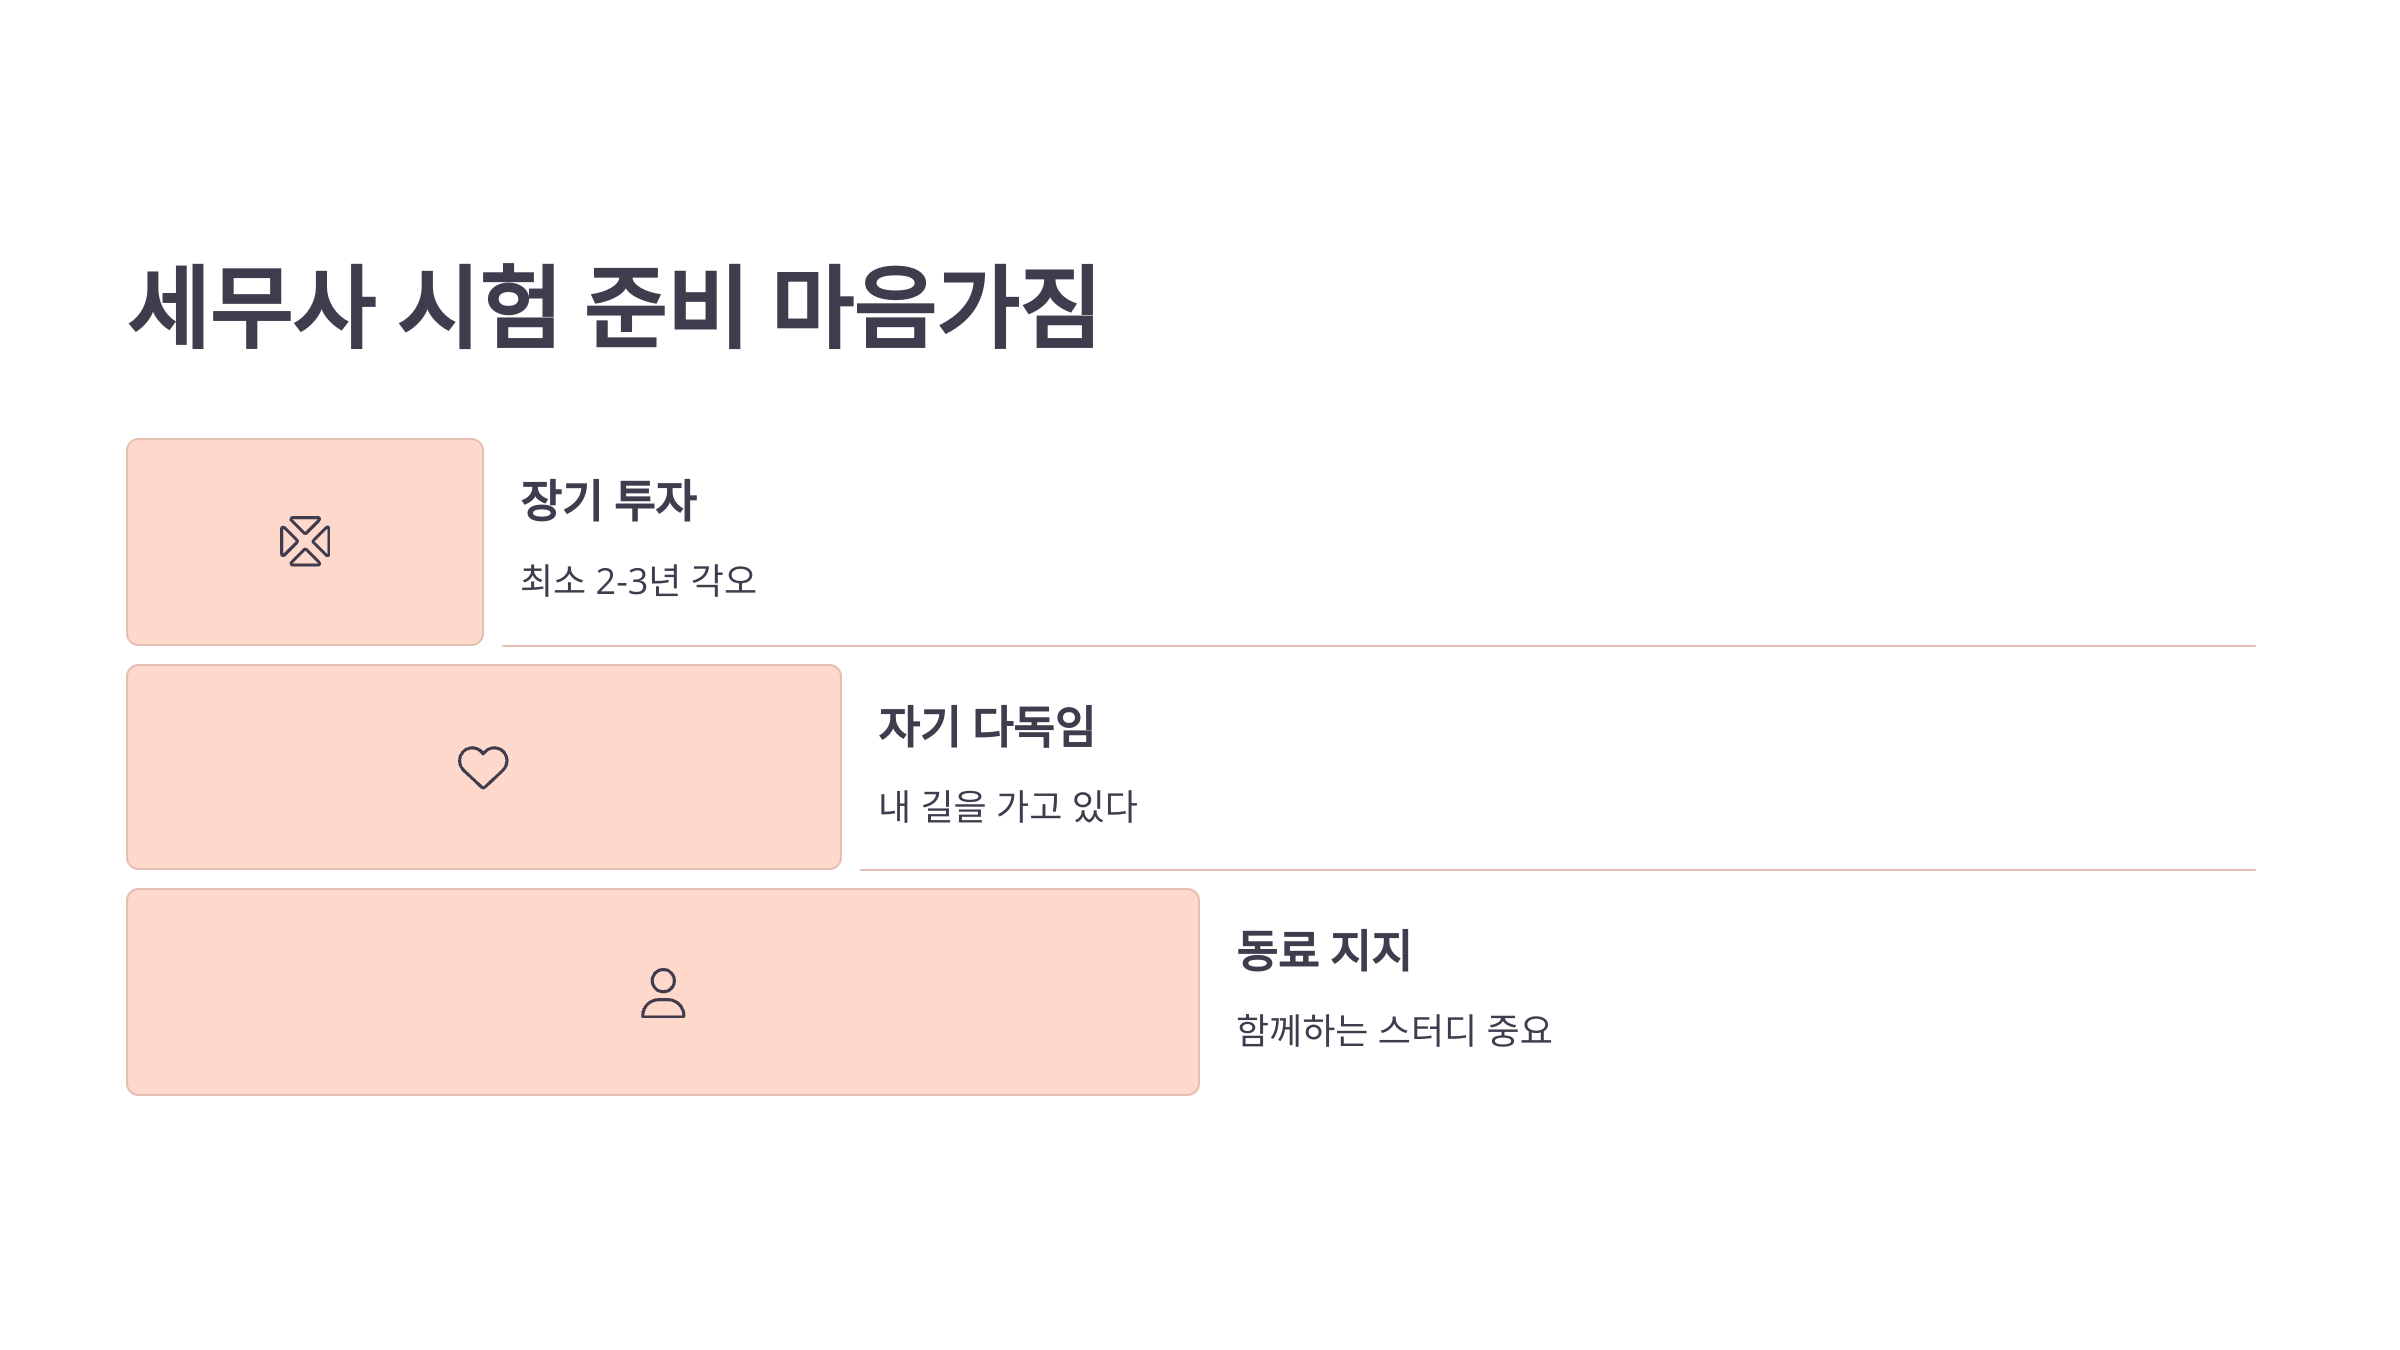Click the word 함께하는 in last description
This screenshot has height=1350, width=2400.
[1302, 1030]
